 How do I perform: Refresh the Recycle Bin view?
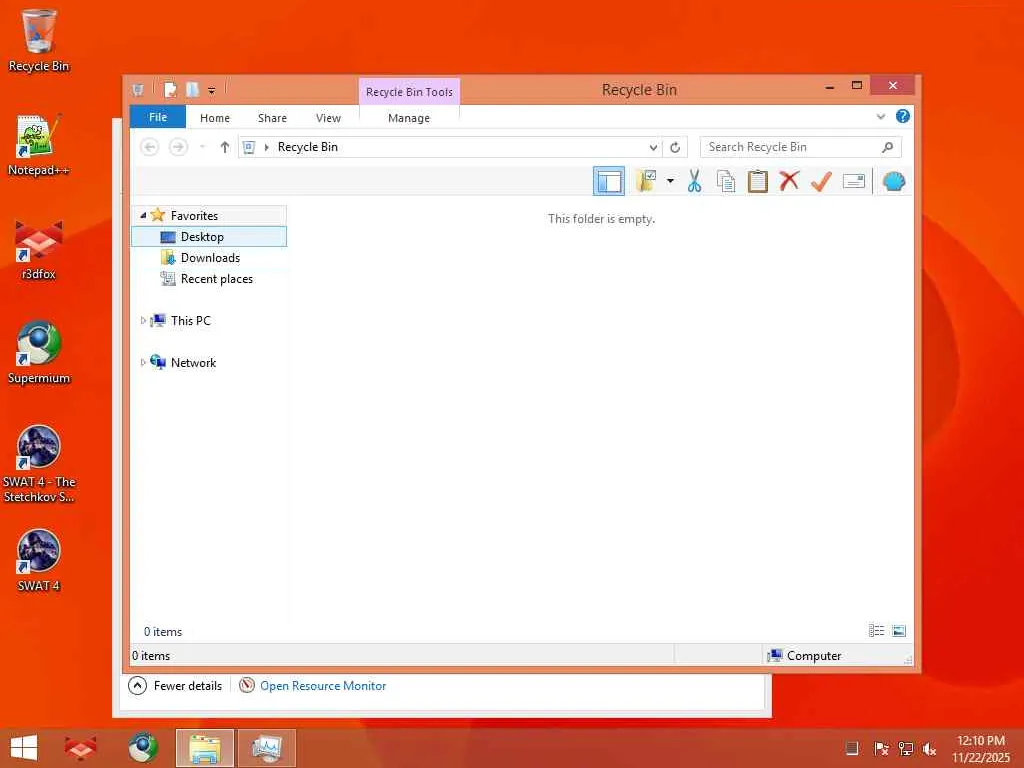[x=675, y=148]
